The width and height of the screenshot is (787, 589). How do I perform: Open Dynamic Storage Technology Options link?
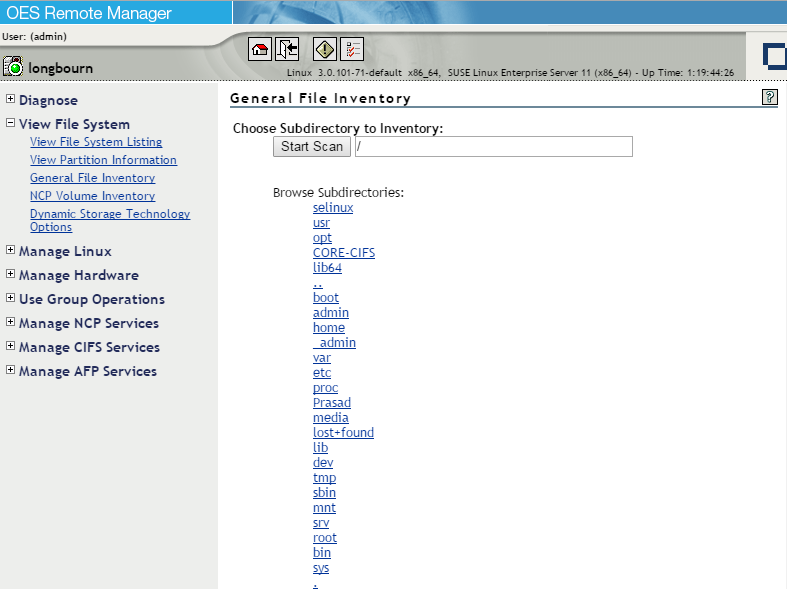coord(110,220)
